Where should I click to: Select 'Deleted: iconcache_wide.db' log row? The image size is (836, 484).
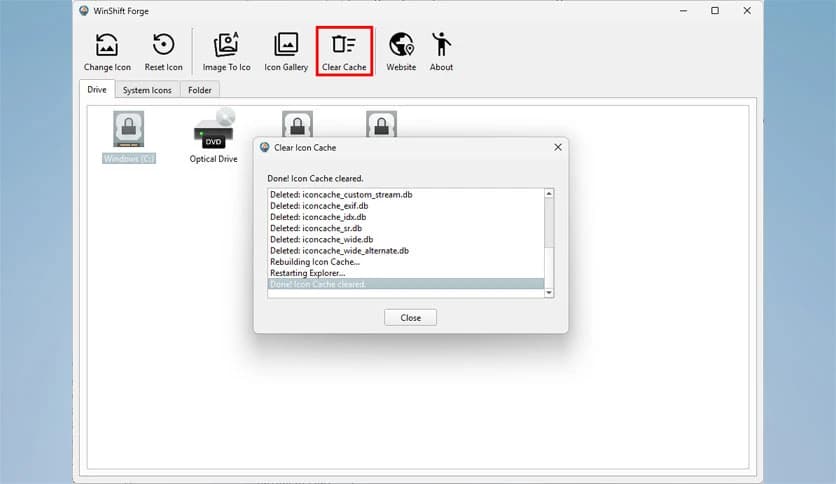pyautogui.click(x=405, y=239)
